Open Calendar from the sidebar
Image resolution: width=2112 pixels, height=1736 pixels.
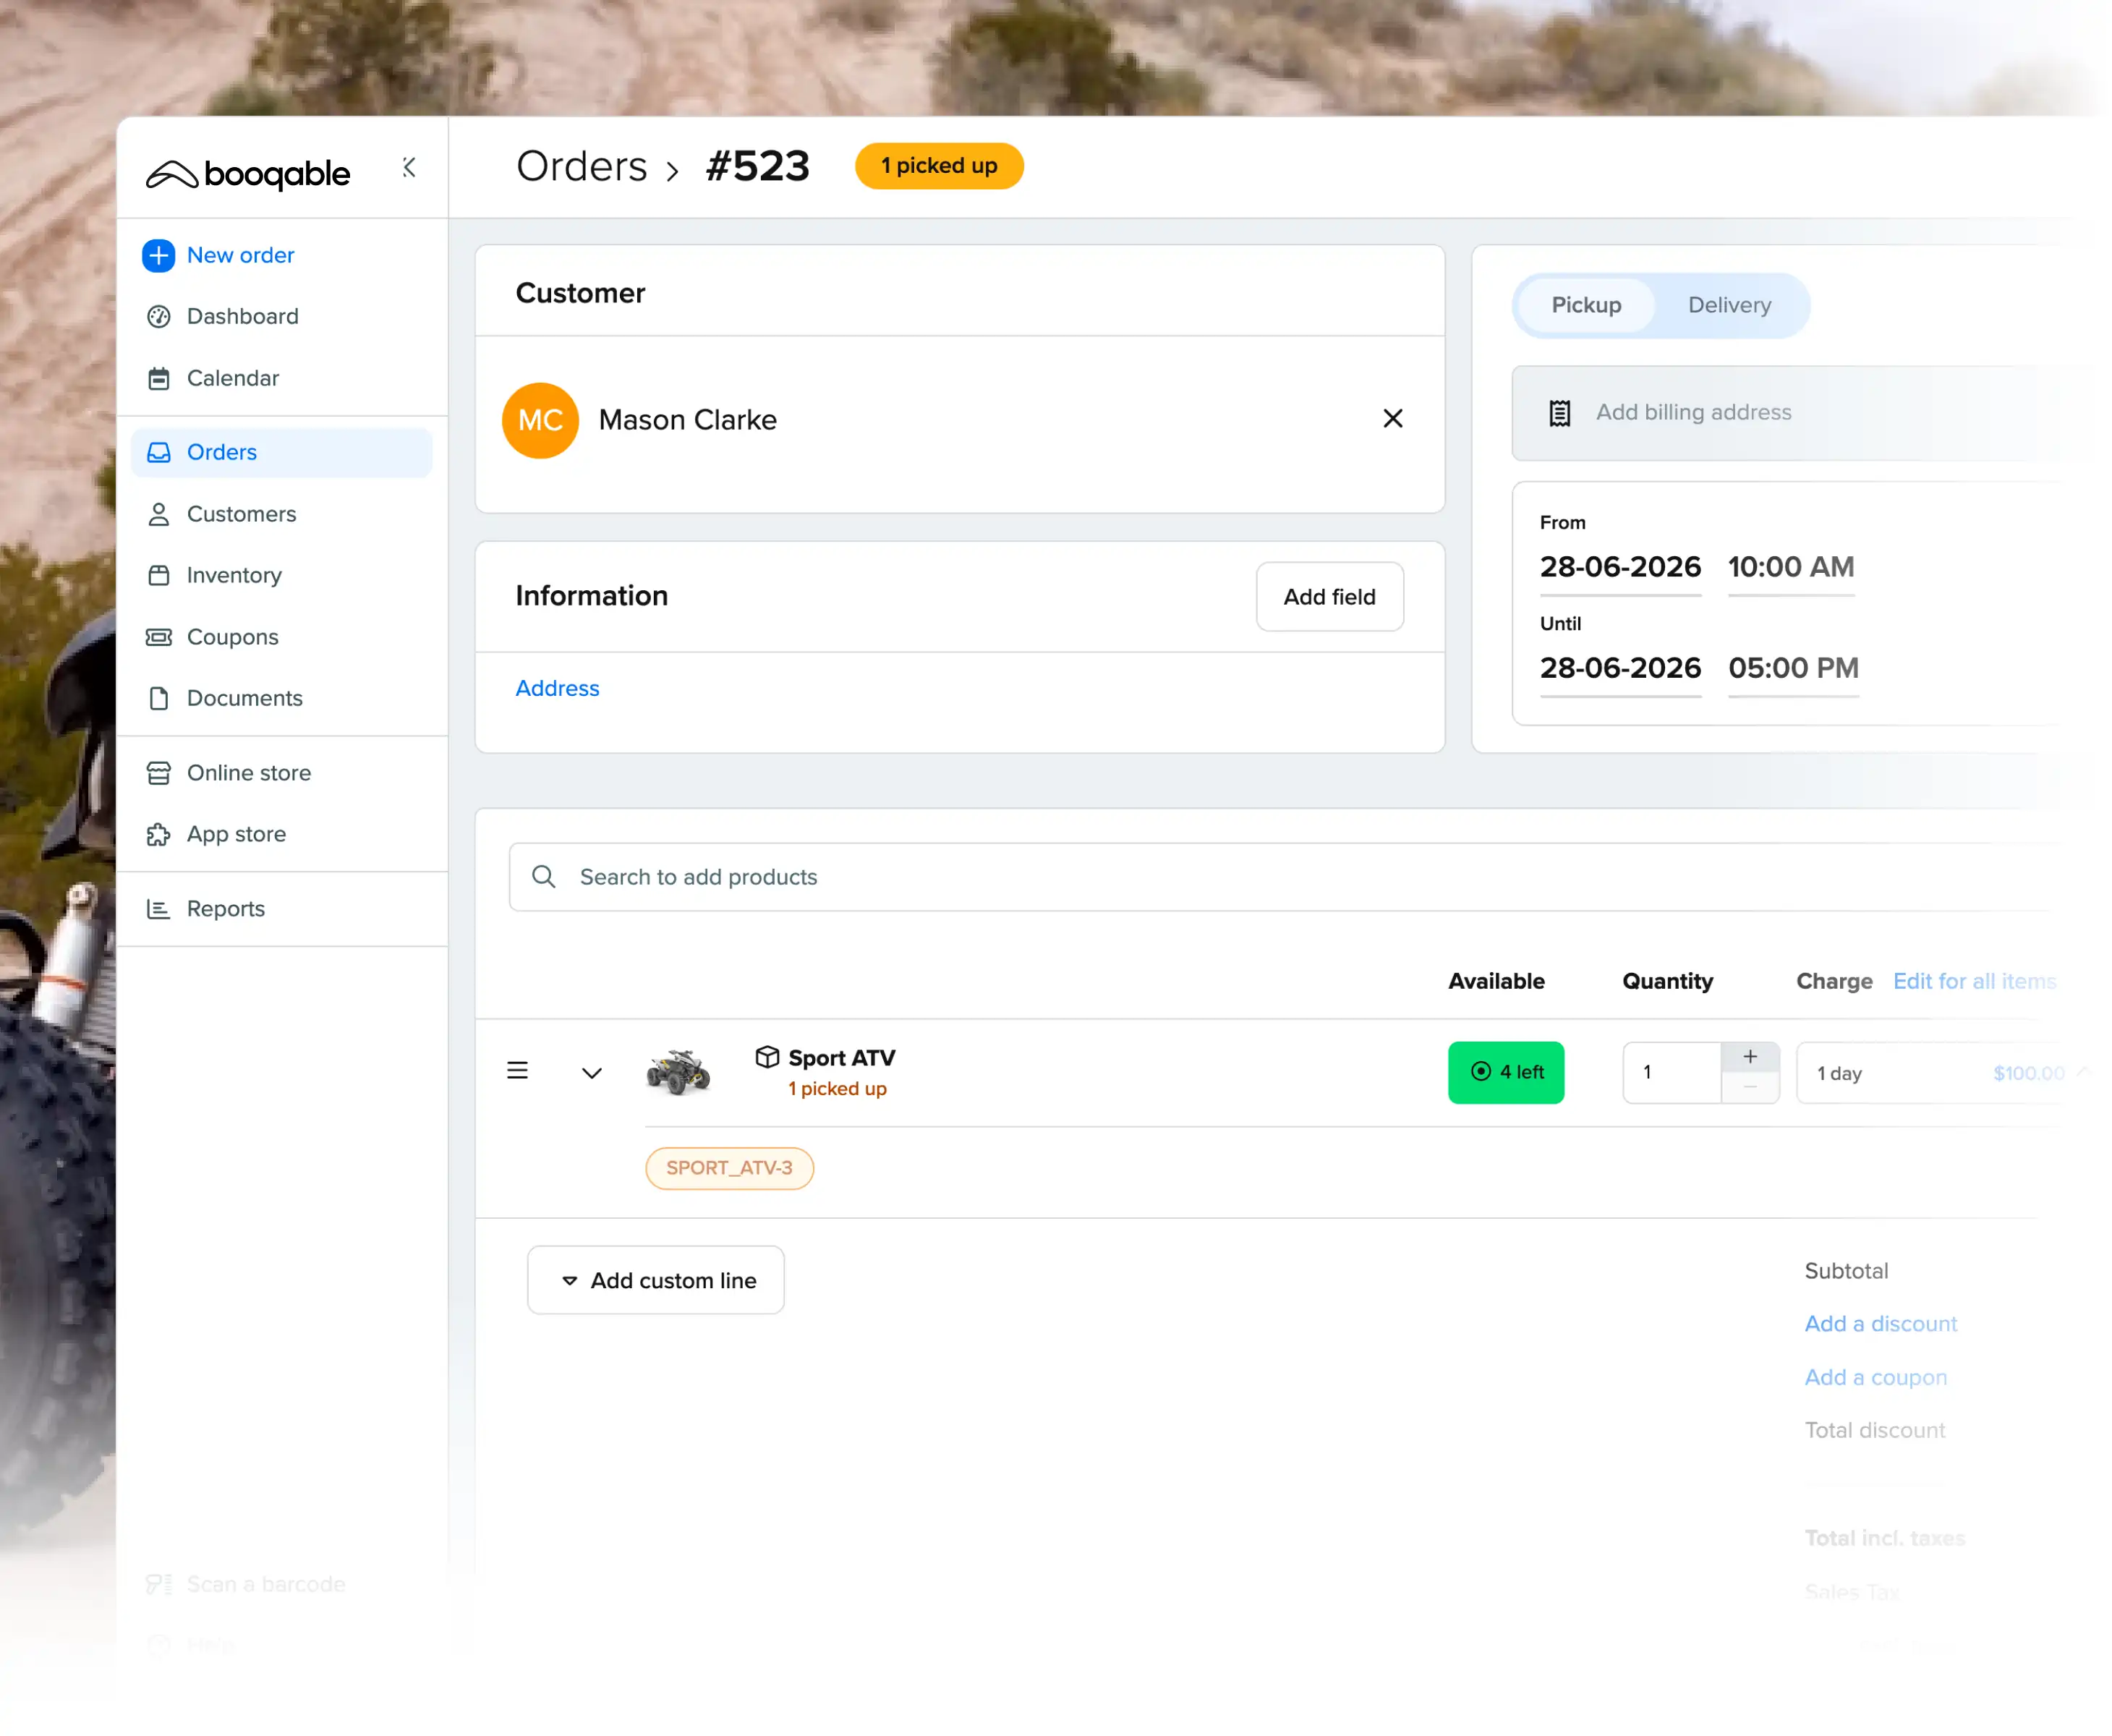(x=232, y=378)
